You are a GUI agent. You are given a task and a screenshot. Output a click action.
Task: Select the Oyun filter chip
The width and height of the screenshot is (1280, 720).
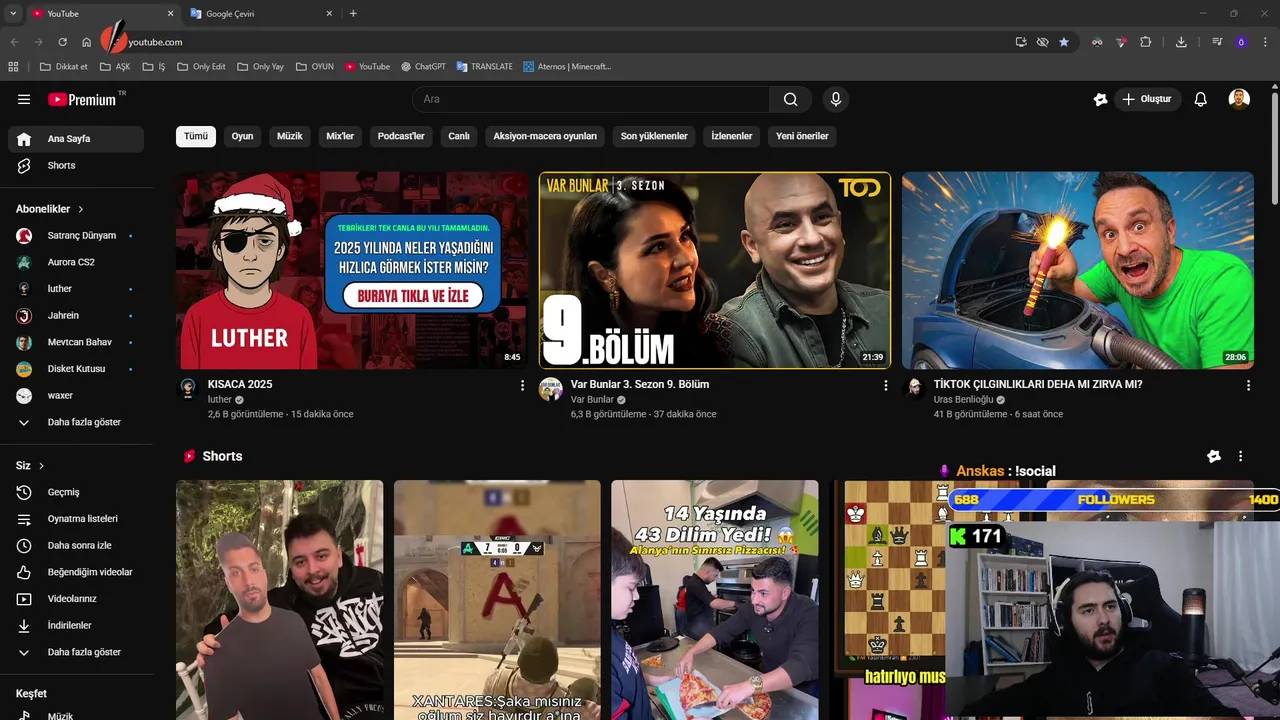pos(243,136)
